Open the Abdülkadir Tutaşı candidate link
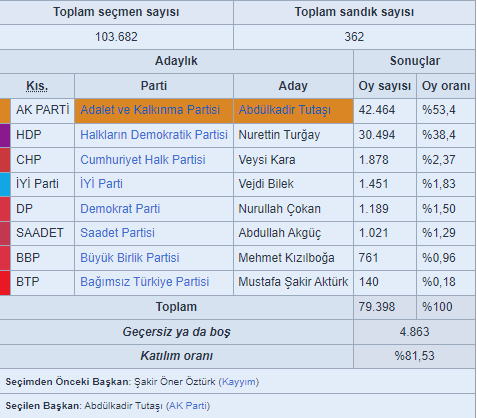Image resolution: width=477 pixels, height=418 pixels. tap(285, 110)
